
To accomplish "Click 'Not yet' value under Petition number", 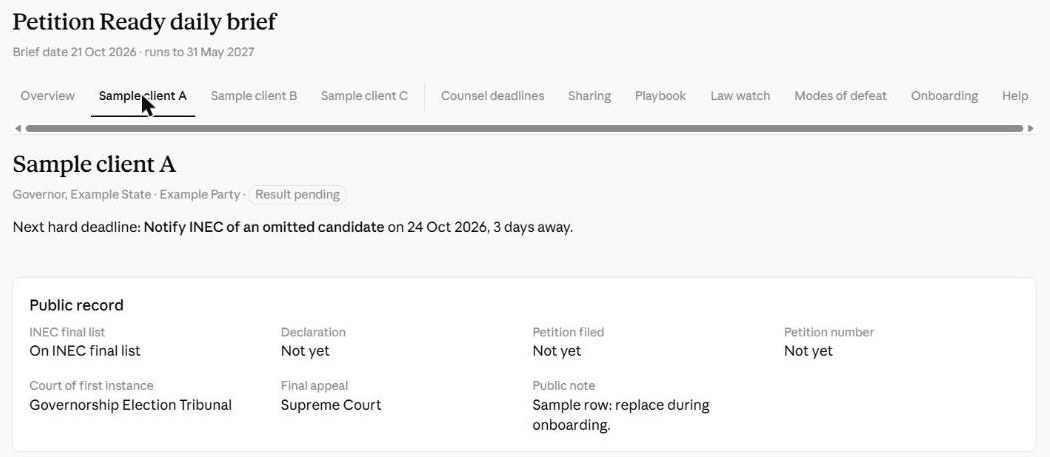I will (808, 351).
